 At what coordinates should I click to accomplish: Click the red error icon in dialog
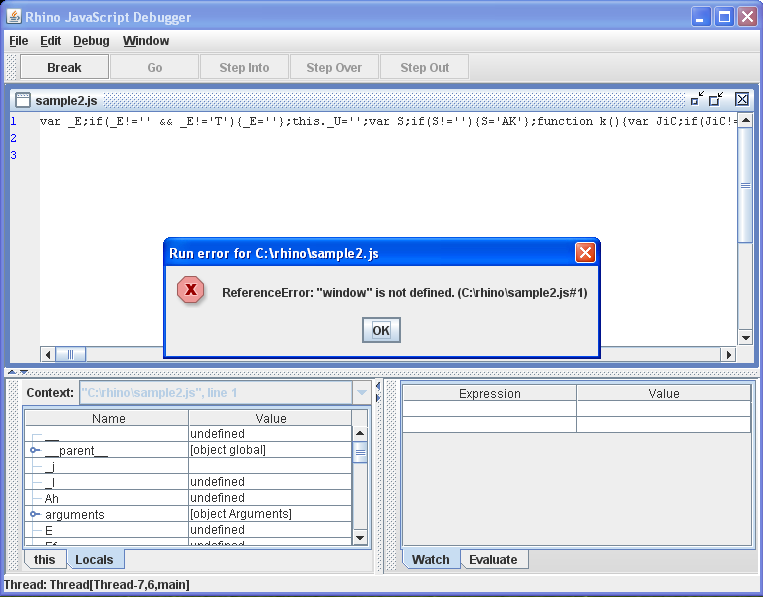[x=190, y=291]
